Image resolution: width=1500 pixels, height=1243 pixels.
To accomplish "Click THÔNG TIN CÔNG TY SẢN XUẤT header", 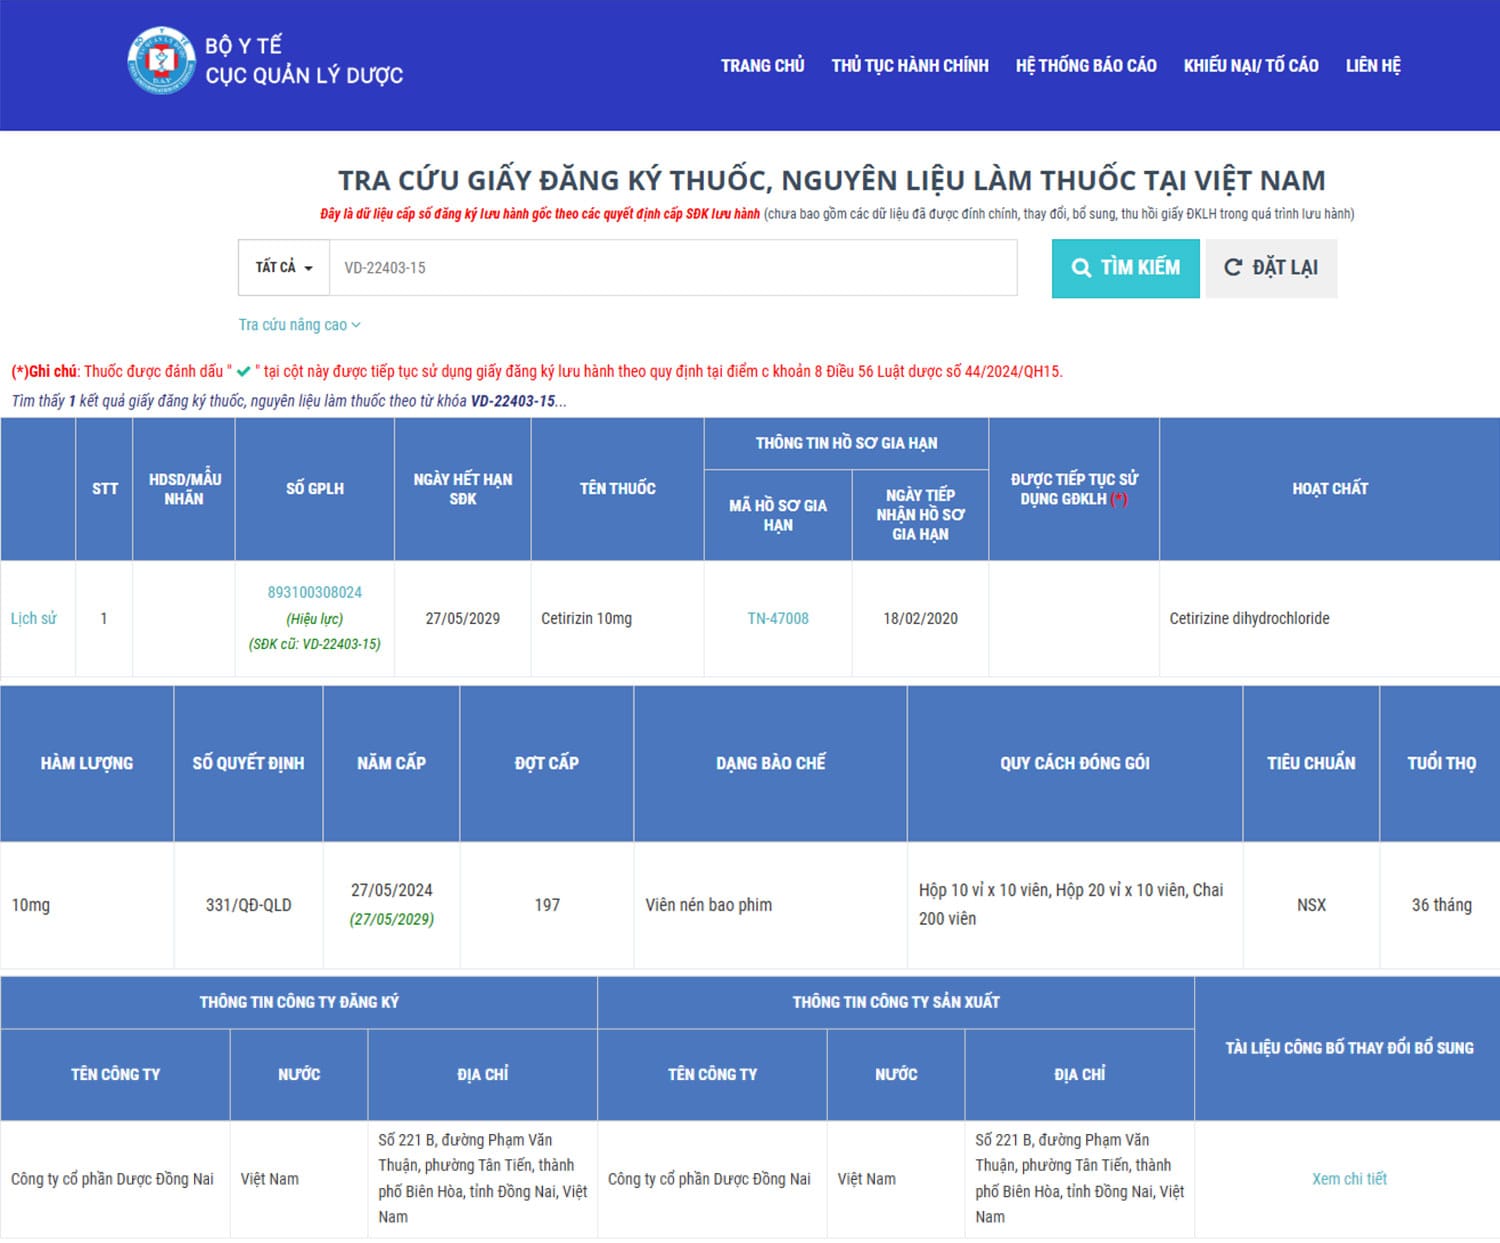I will click(x=896, y=1002).
